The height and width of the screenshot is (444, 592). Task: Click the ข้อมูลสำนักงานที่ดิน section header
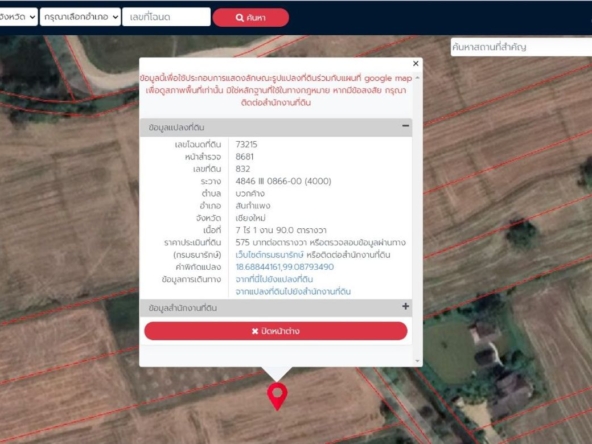click(x=276, y=308)
